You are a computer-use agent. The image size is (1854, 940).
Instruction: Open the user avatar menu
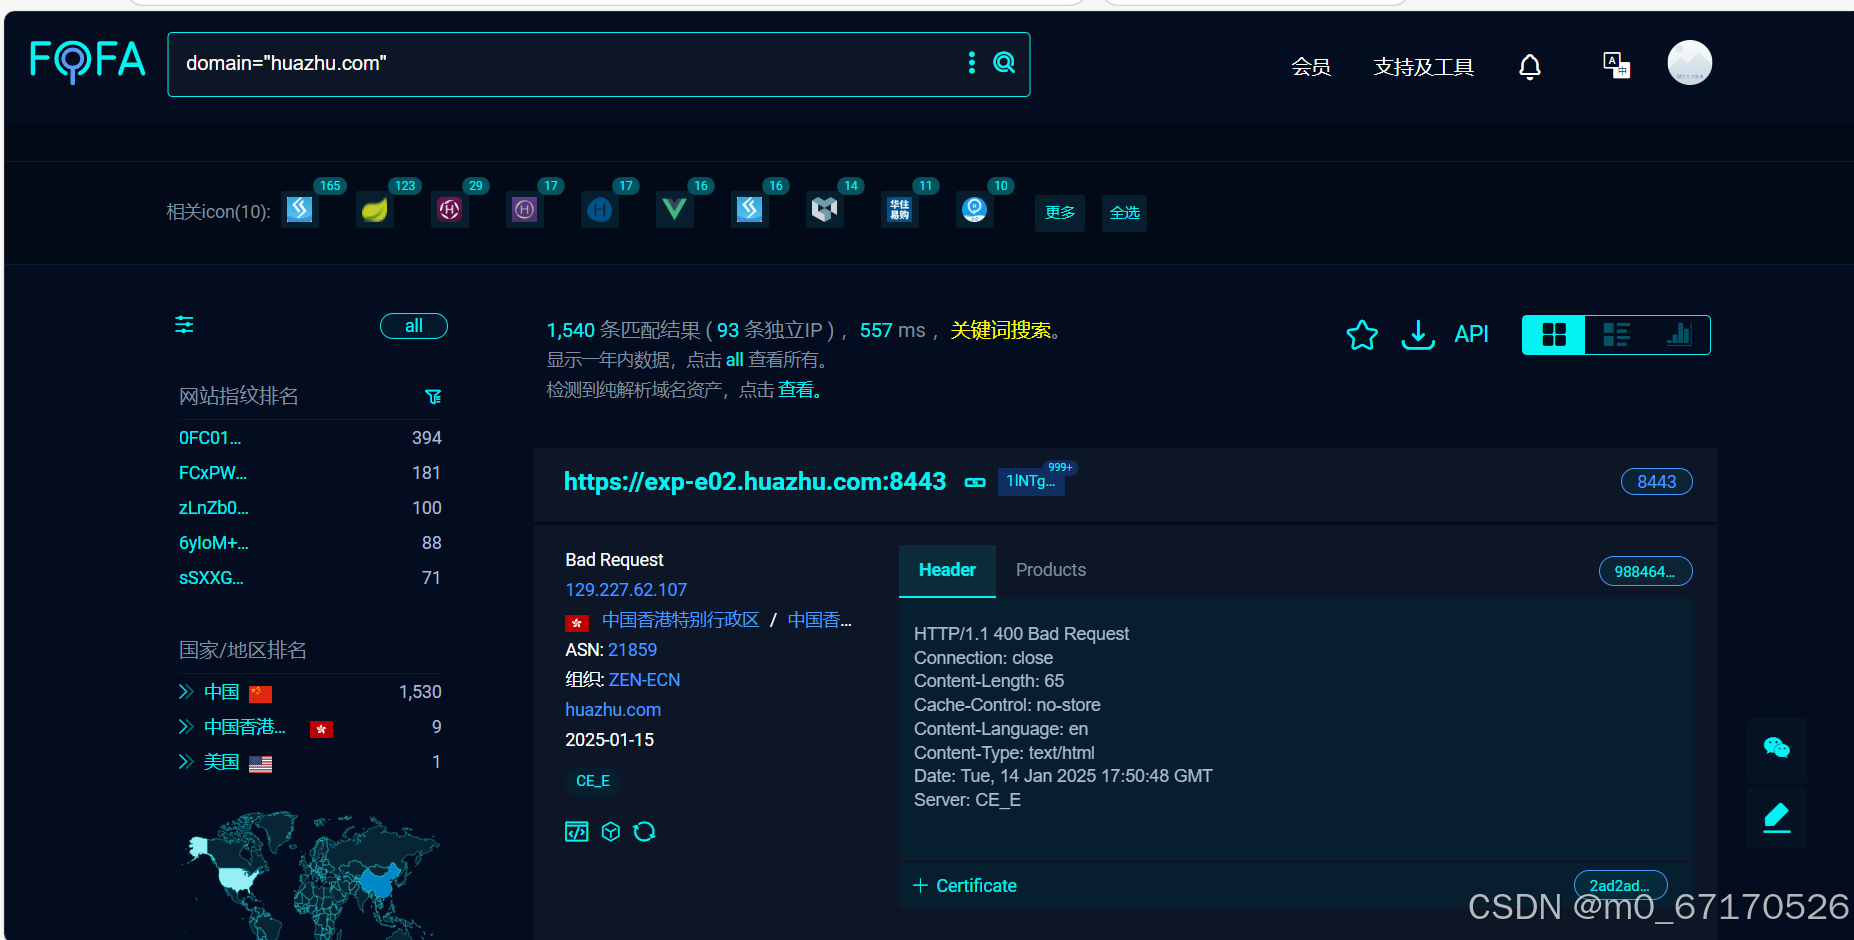tap(1690, 63)
